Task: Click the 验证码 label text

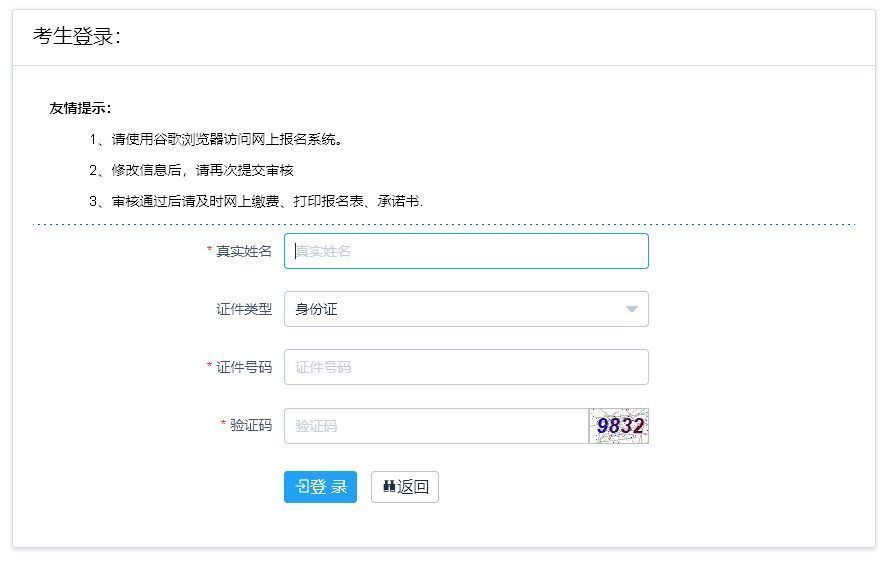Action: click(x=251, y=425)
